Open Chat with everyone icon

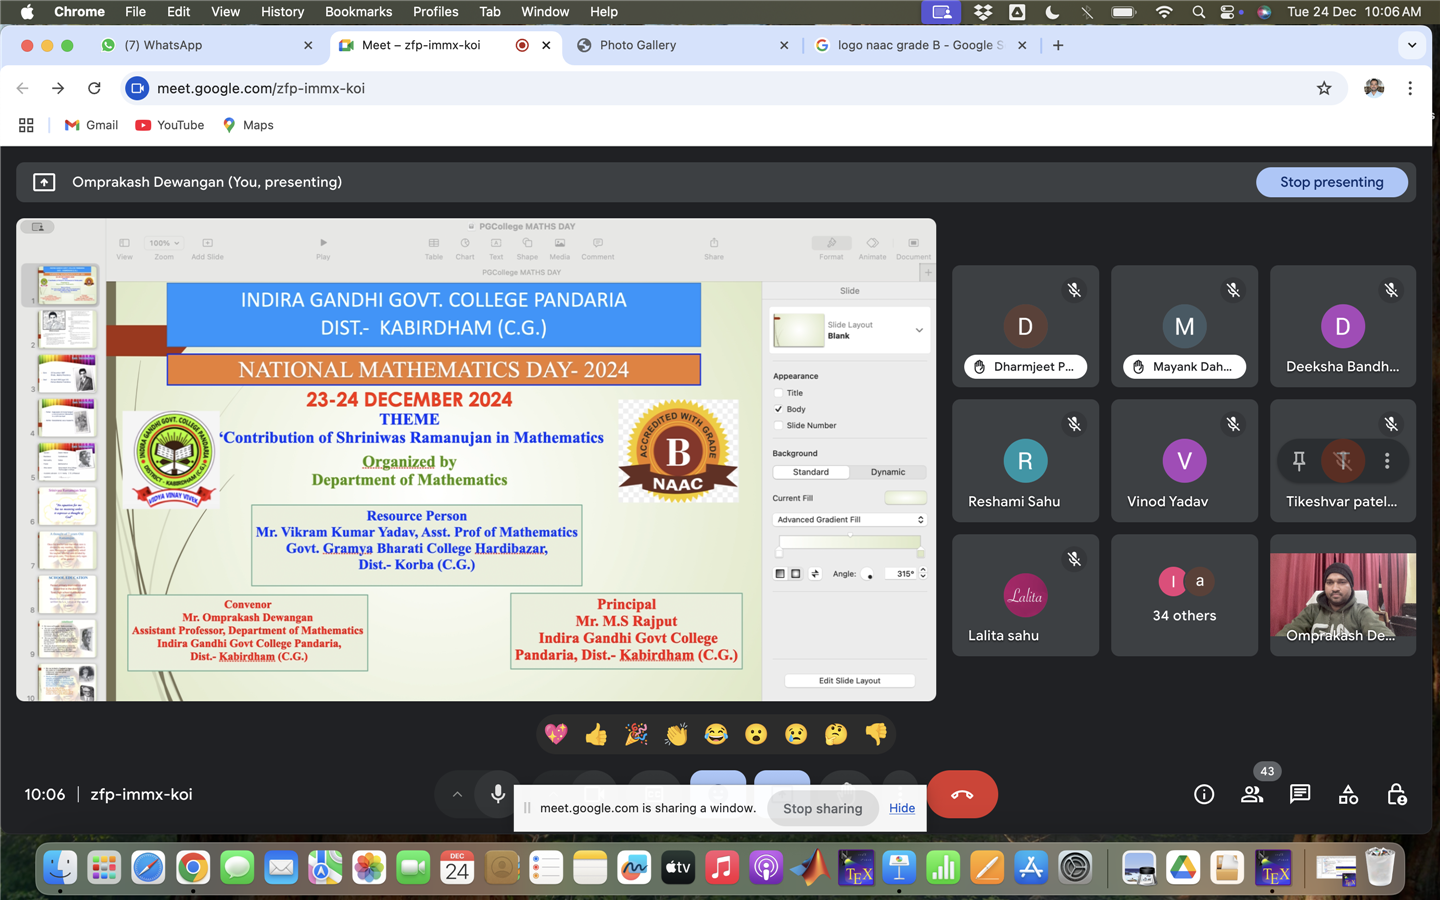click(1300, 794)
